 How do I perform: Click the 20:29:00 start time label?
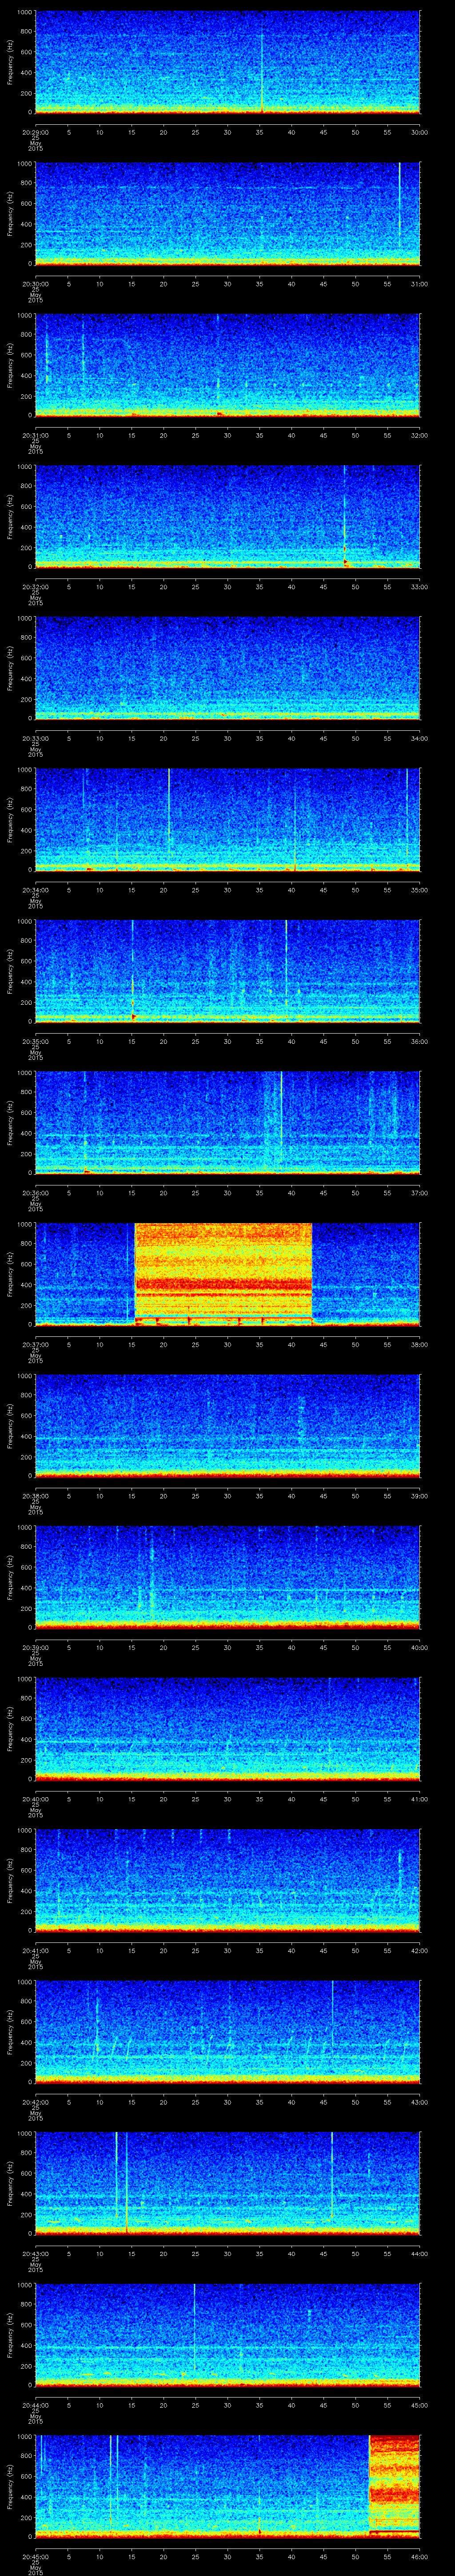(x=35, y=132)
